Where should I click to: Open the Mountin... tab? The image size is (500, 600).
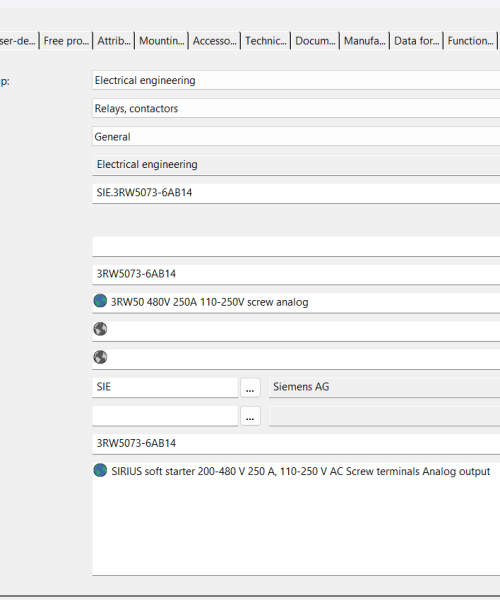[x=161, y=41]
